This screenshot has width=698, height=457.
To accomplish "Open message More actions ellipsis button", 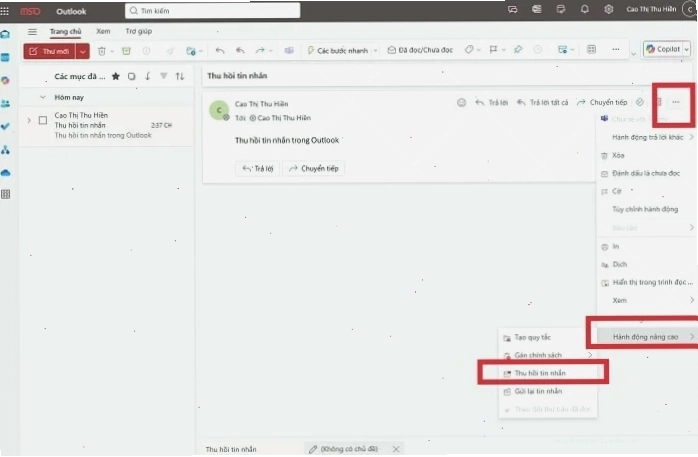I will pos(676,102).
